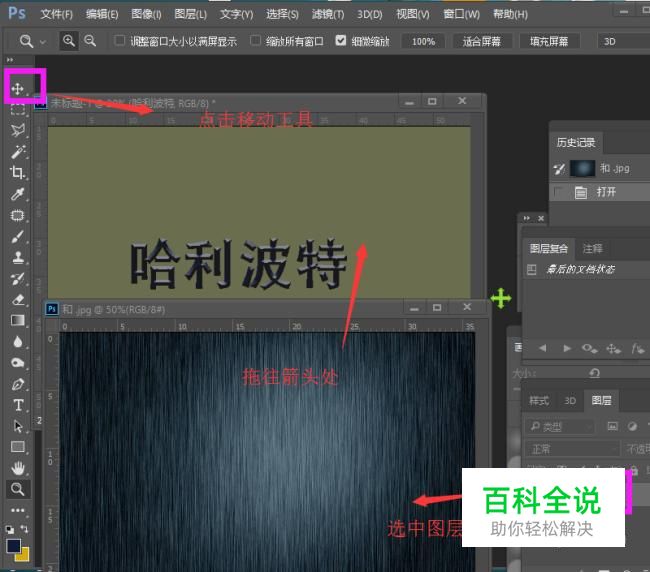Open the background color swatch
The height and width of the screenshot is (572, 650).
(24, 555)
